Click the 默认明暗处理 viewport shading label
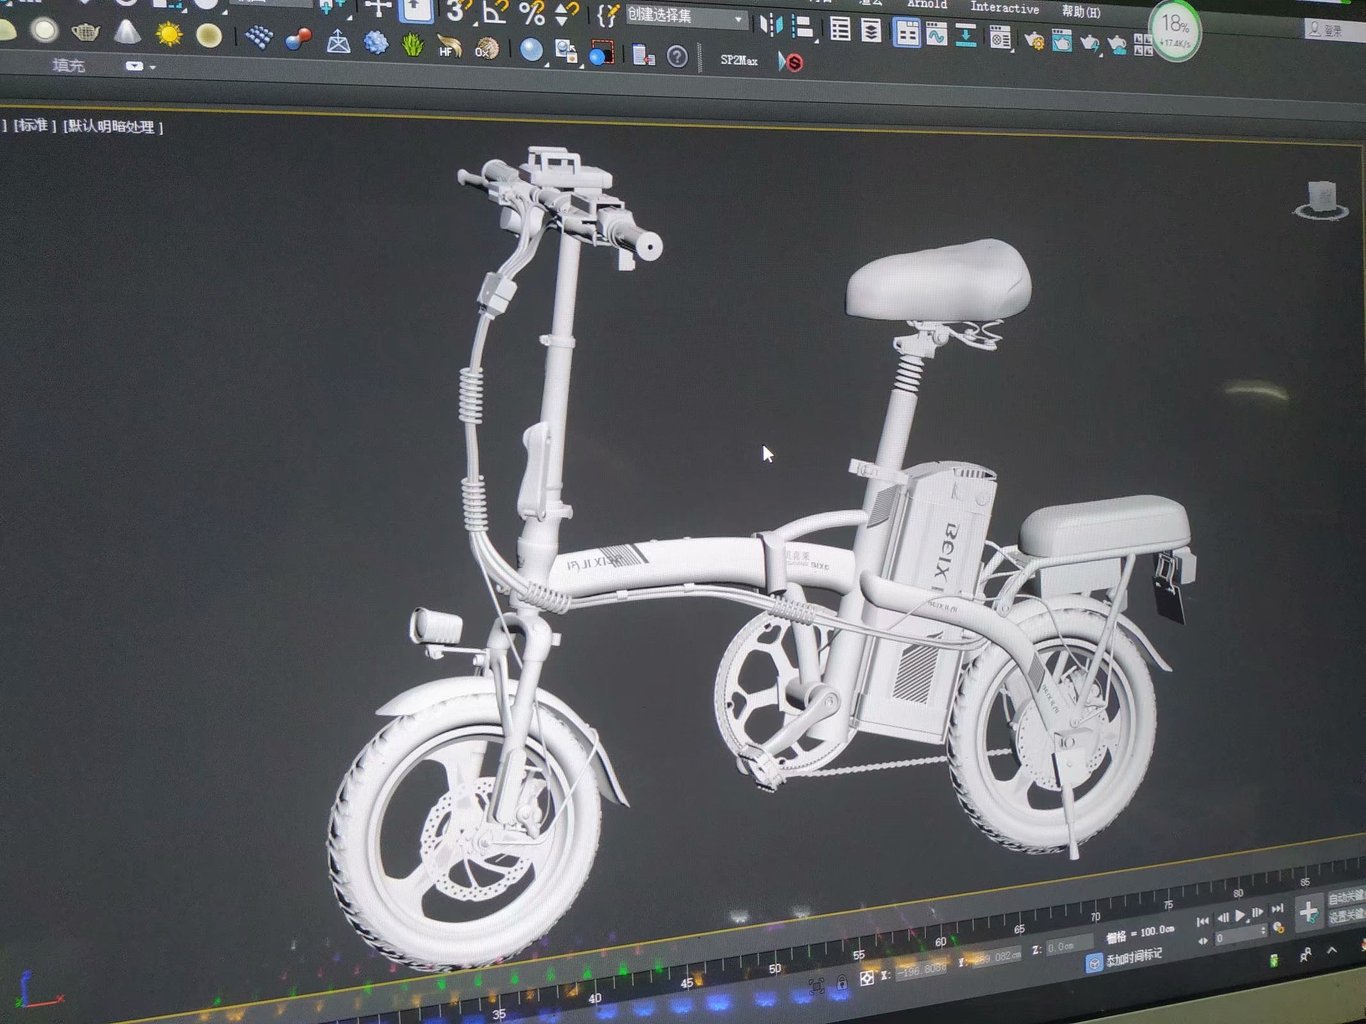Viewport: 1366px width, 1024px height. [112, 127]
